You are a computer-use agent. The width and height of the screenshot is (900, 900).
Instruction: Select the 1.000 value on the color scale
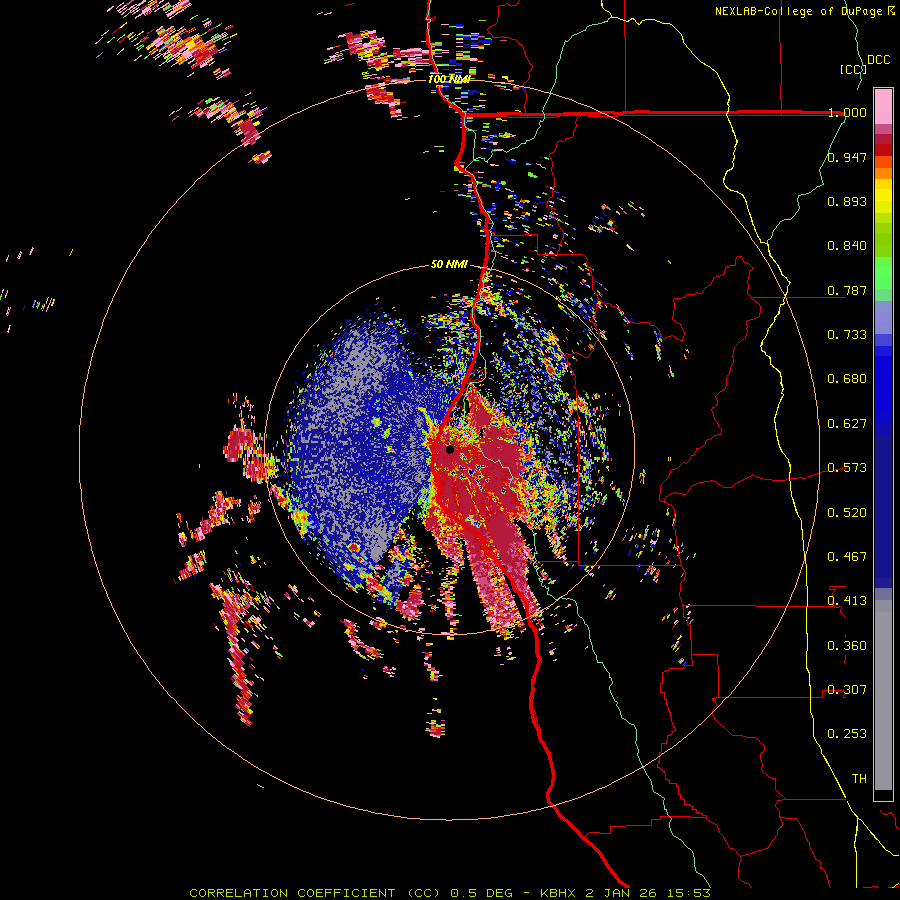847,112
